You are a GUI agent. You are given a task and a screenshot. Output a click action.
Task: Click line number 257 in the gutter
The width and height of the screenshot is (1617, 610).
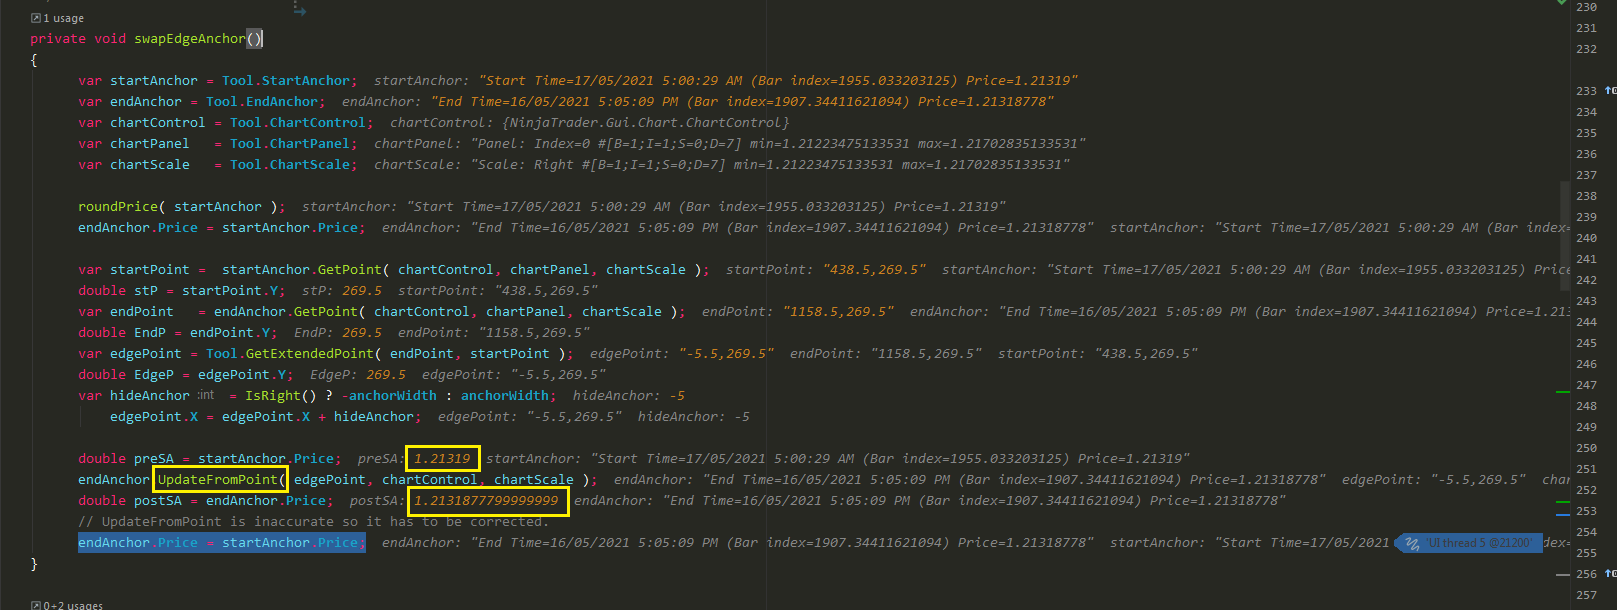point(1586,595)
